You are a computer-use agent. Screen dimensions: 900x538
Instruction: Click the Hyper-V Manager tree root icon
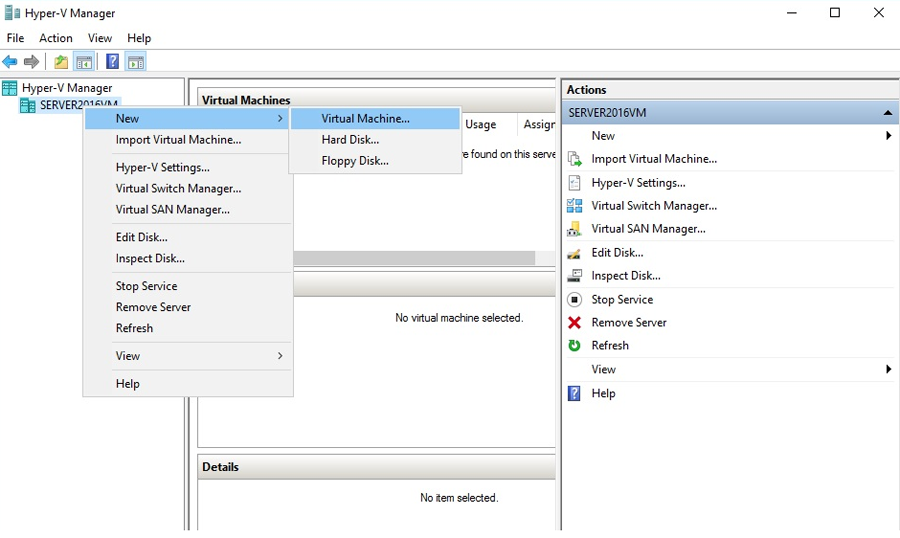point(10,88)
